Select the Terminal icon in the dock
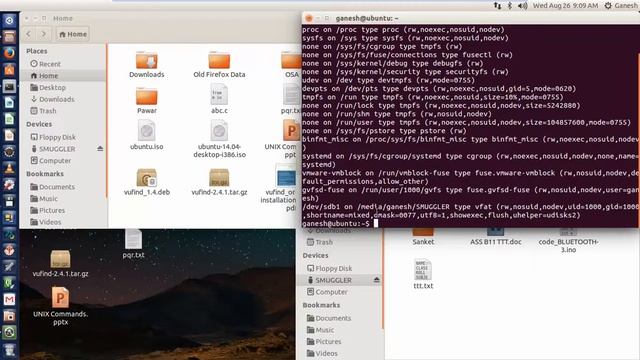This screenshot has width=640, height=360. (x=9, y=86)
